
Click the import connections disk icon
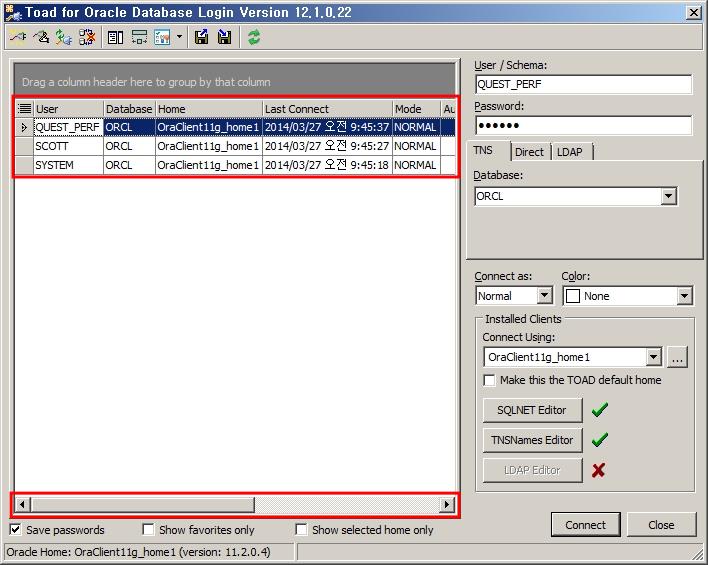pos(224,37)
